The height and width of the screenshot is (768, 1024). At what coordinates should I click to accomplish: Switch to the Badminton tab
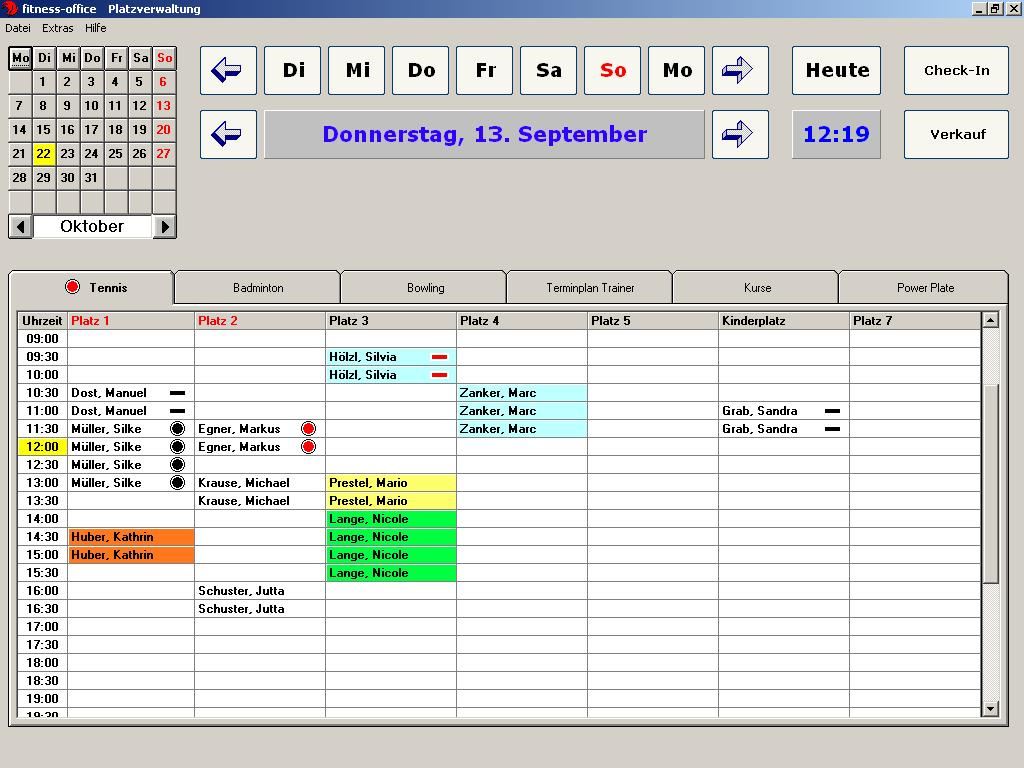257,288
